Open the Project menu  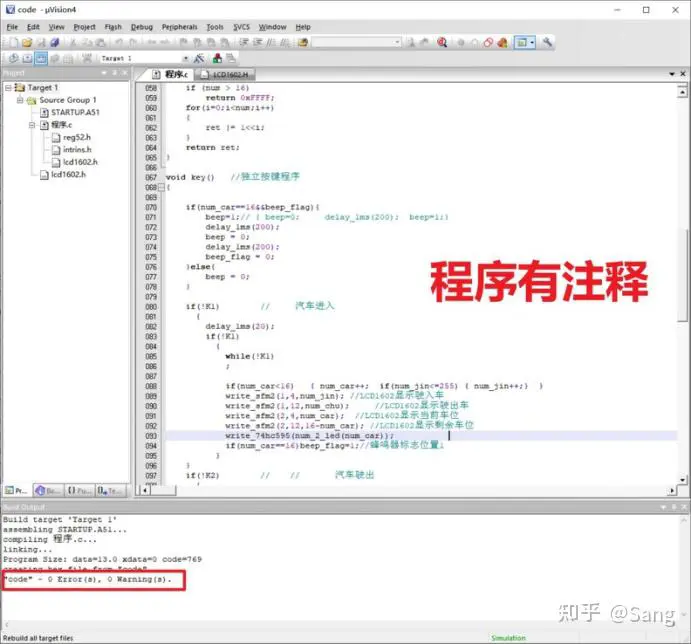click(x=84, y=27)
